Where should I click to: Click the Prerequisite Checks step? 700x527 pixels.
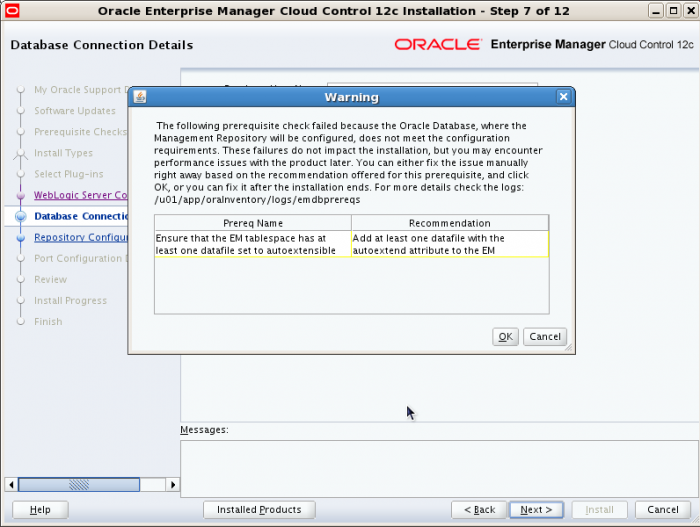81,132
